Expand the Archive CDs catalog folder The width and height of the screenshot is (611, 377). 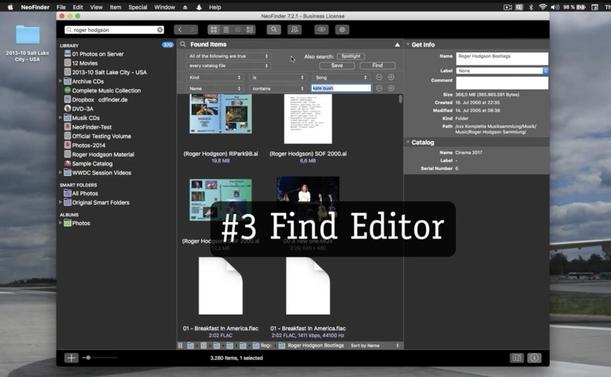[x=60, y=81]
